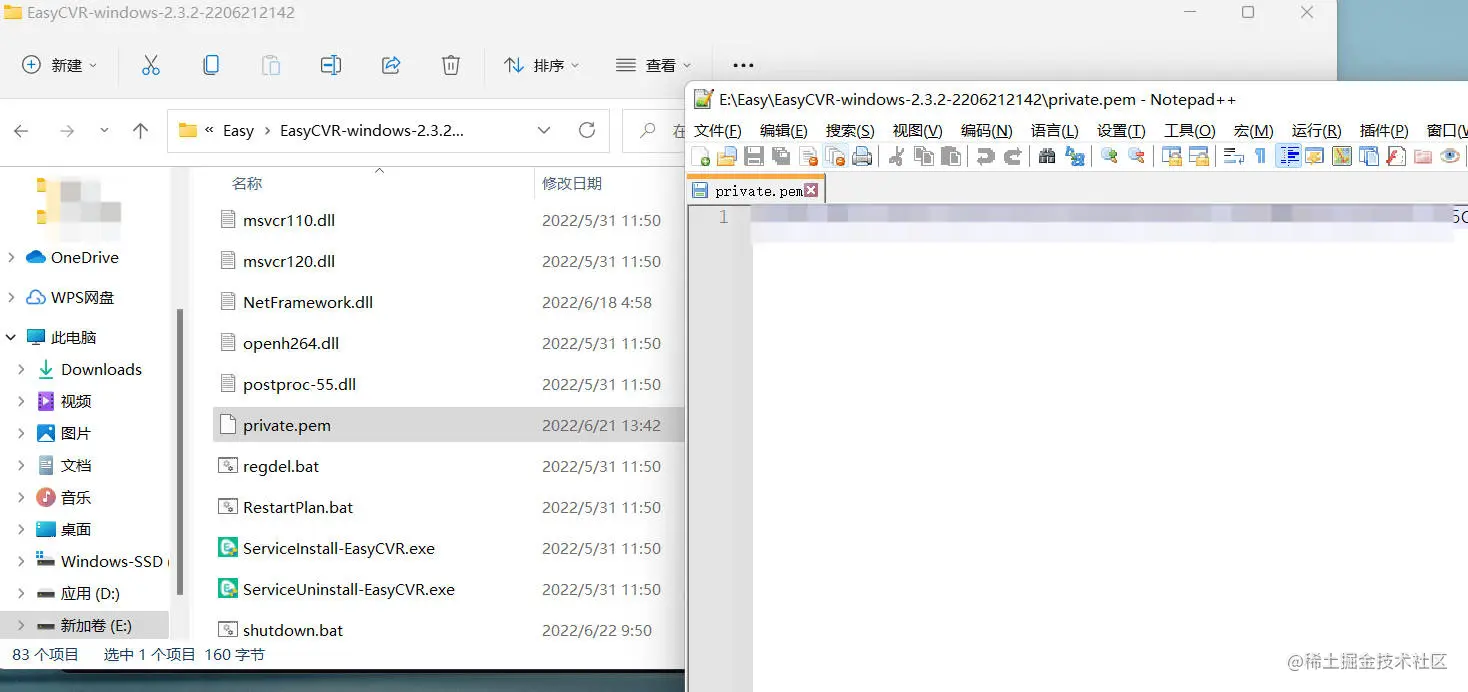
Task: Click the Explorer Delete trash icon
Action: click(x=451, y=65)
